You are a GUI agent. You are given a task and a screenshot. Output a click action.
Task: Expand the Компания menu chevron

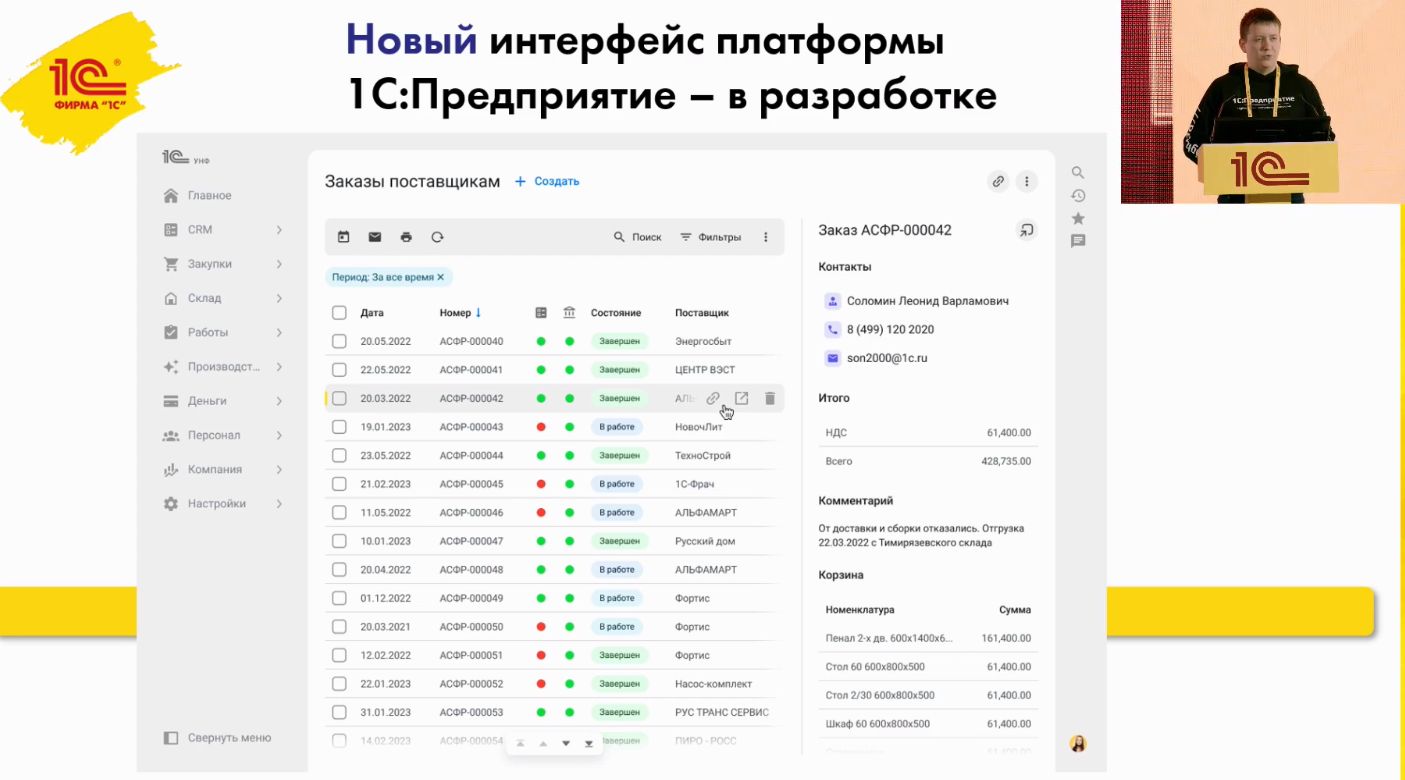tap(279, 469)
